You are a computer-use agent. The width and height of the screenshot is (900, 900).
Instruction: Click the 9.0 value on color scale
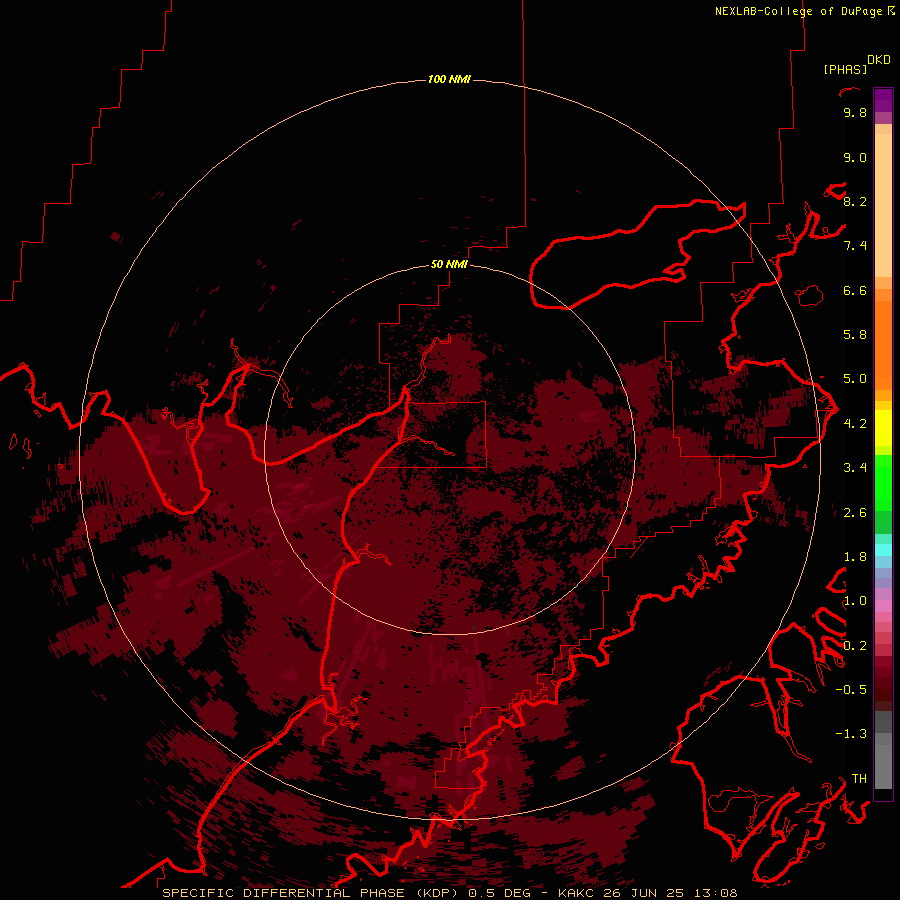point(855,157)
